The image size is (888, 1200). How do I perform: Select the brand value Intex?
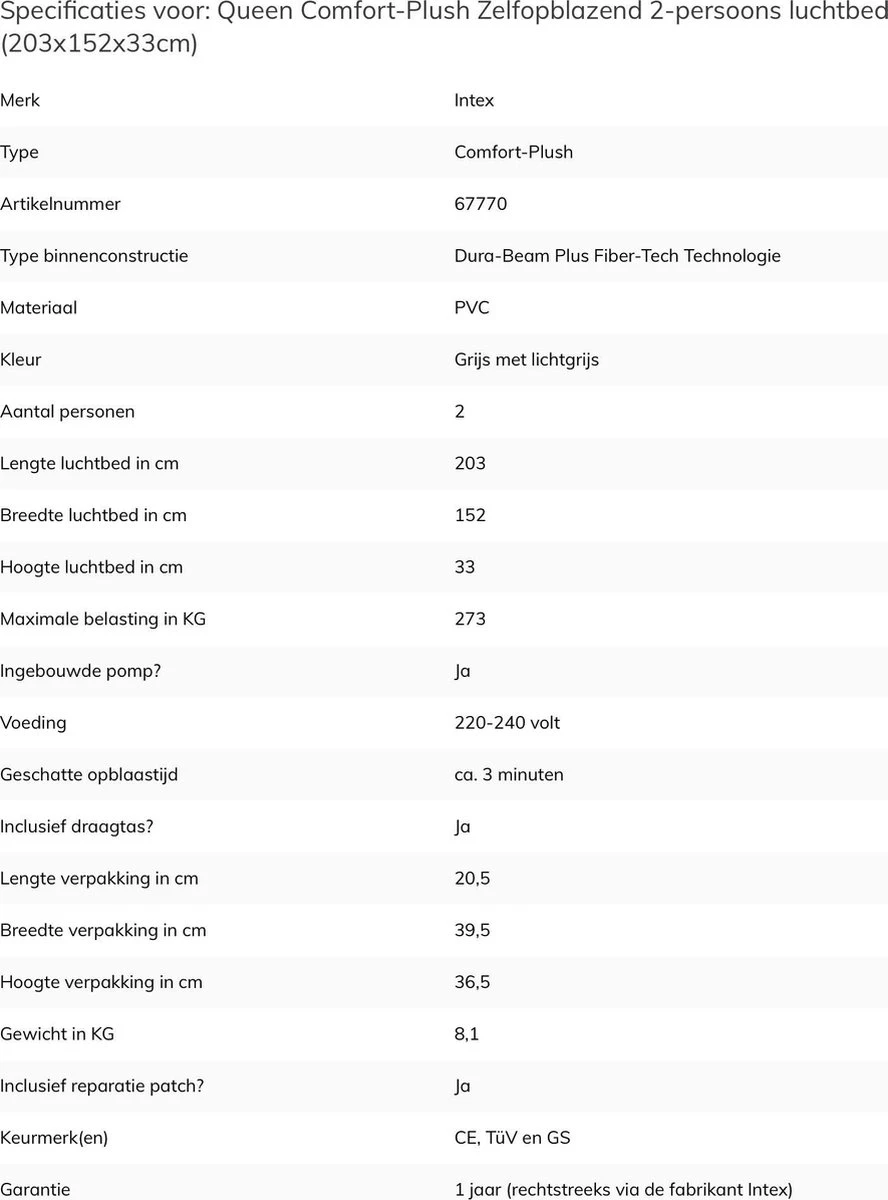[x=474, y=100]
